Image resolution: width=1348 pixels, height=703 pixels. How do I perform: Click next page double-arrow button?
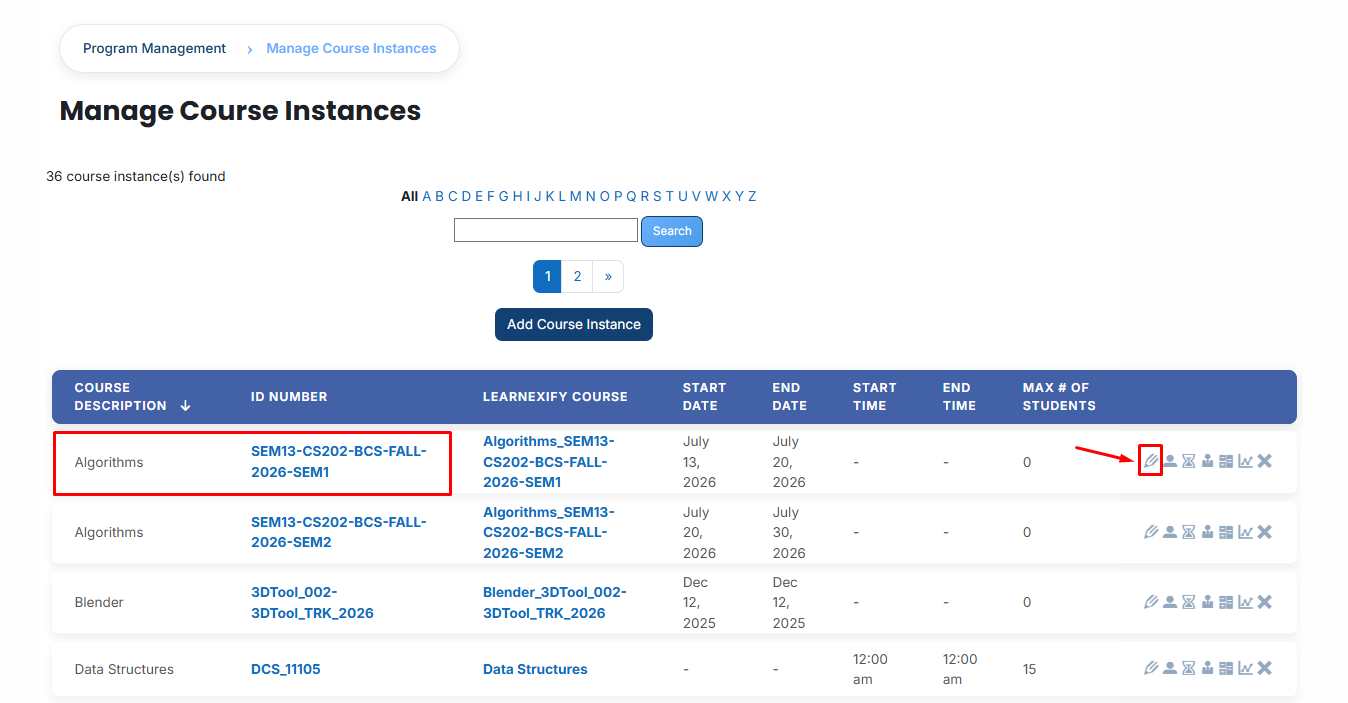point(608,277)
